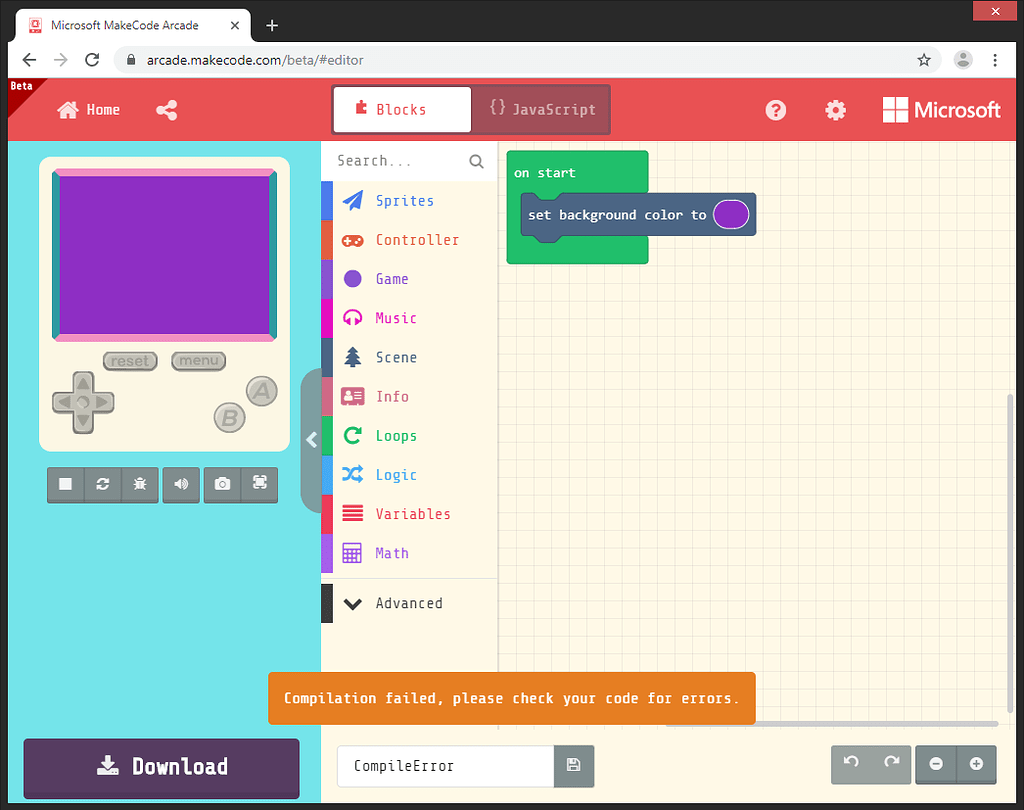Screen dimensions: 1024x810
Task: Click the share project icon
Action: pos(167,110)
